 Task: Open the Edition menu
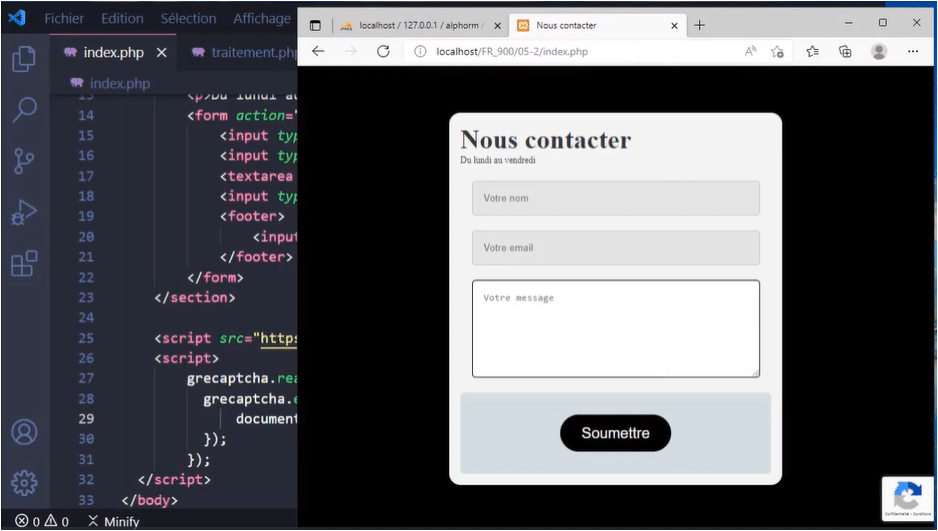point(122,19)
